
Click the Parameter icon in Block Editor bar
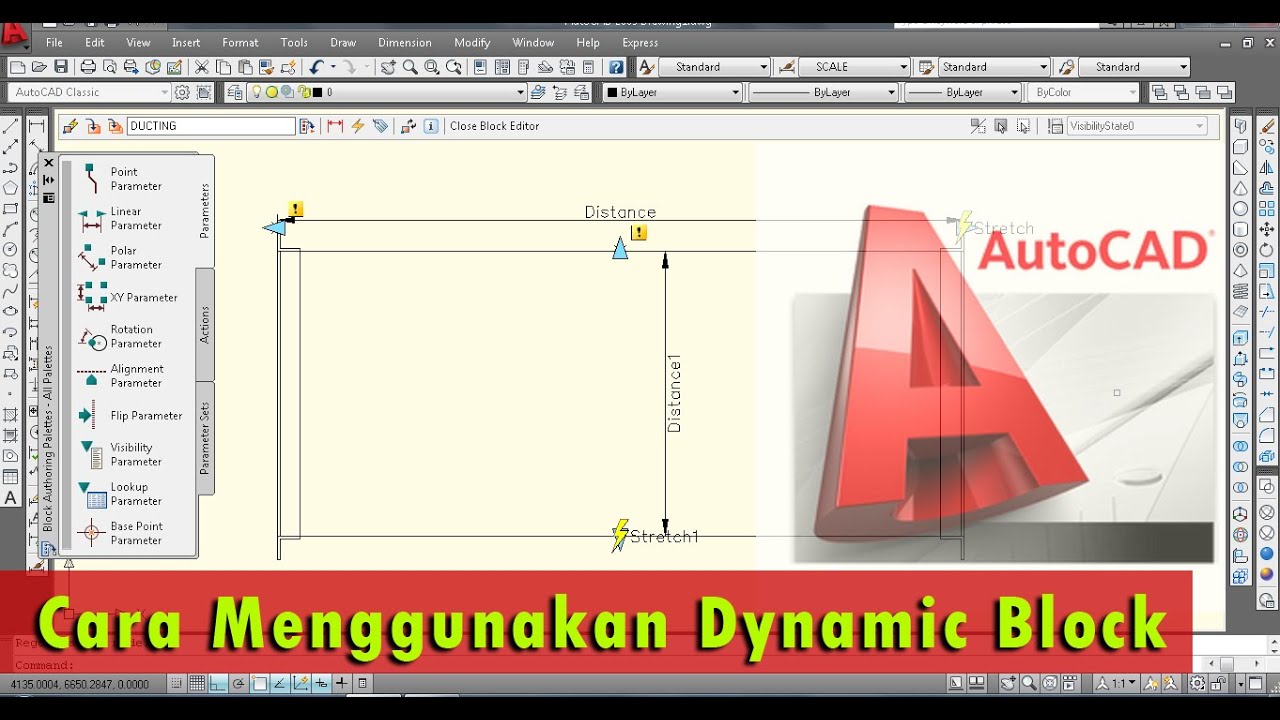[x=335, y=126]
